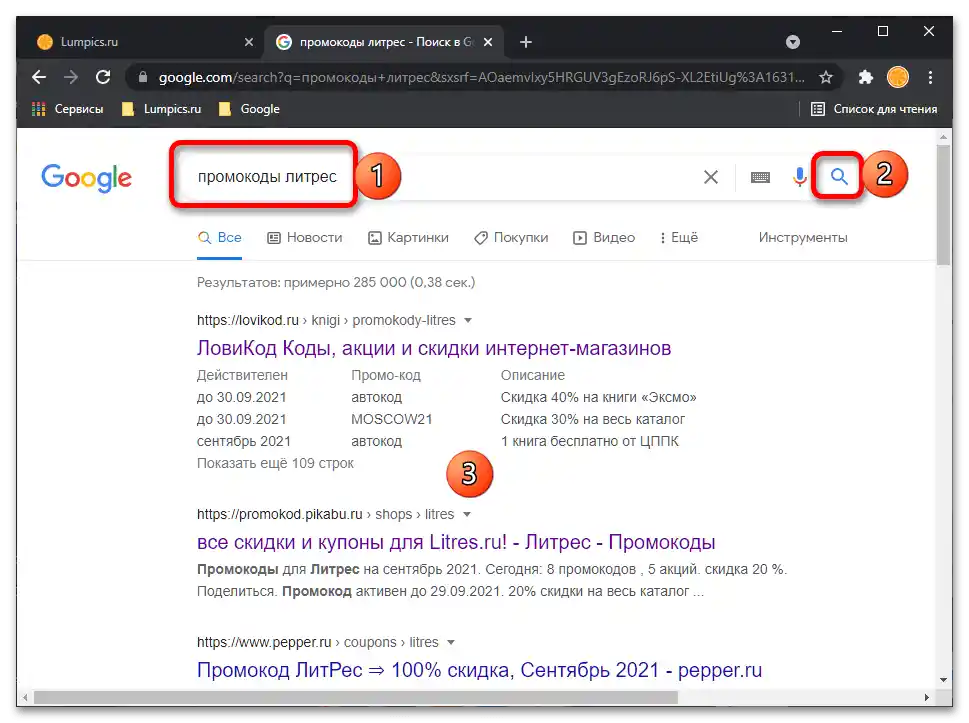Click the address bar URL
Viewport: 969px width, 723px height.
[481, 77]
